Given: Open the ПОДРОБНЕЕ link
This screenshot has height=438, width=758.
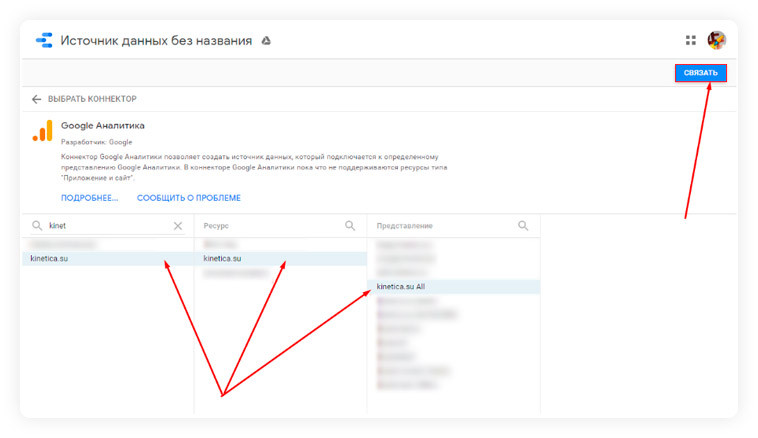Looking at the screenshot, I should coord(89,198).
